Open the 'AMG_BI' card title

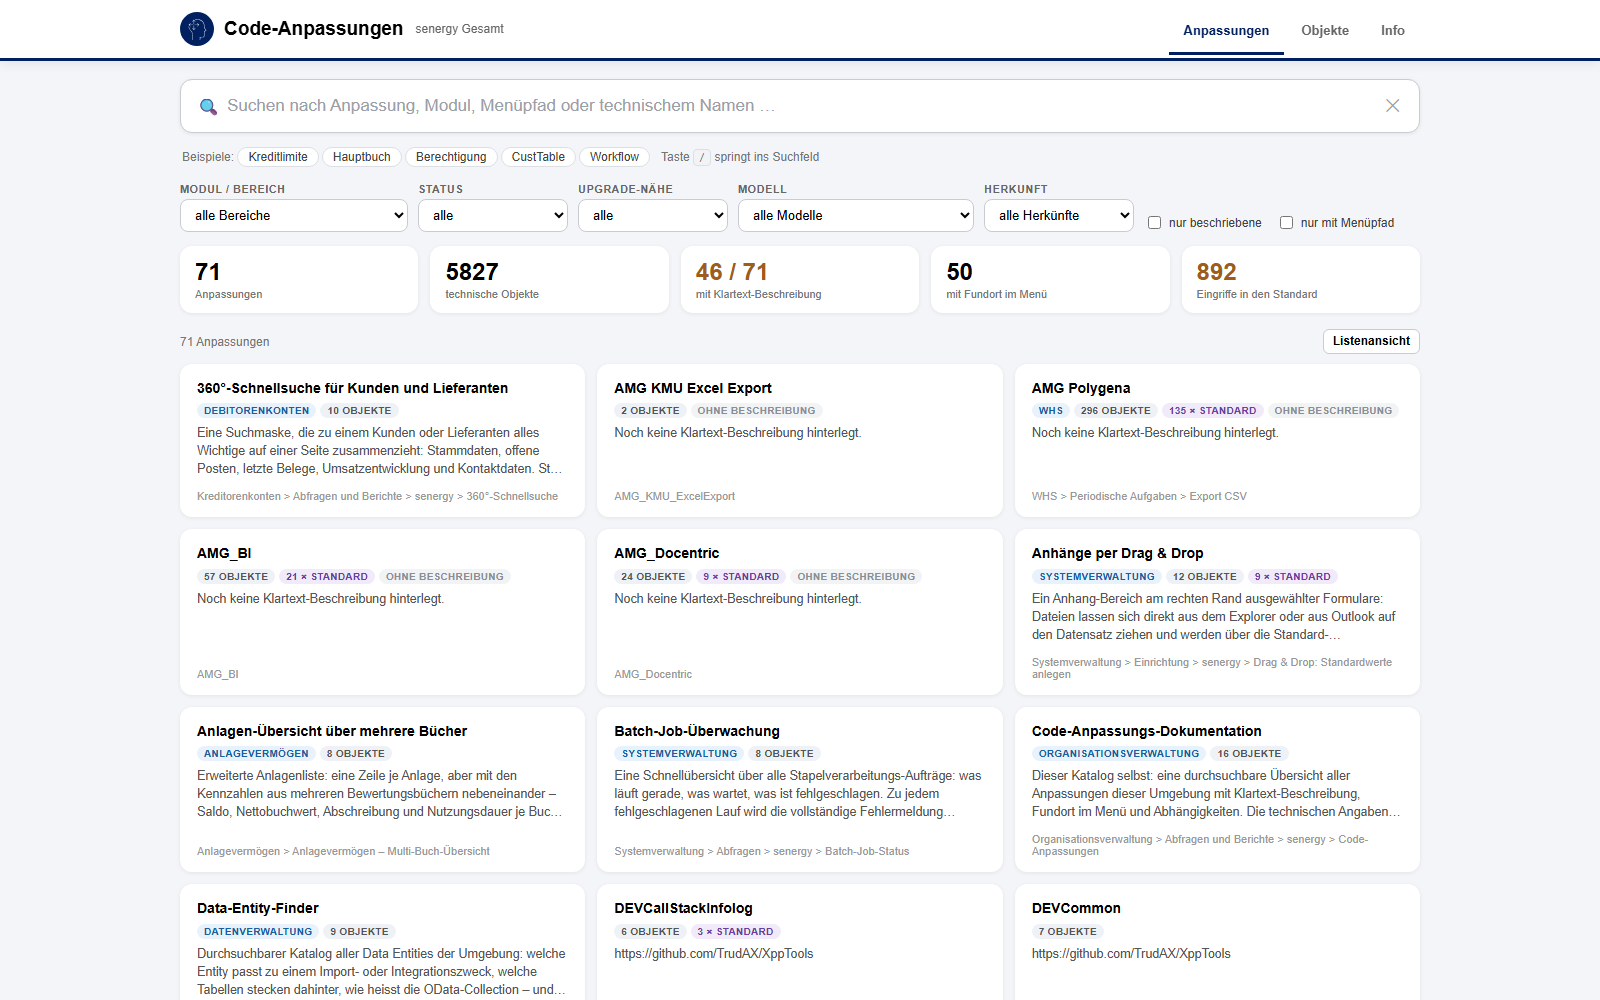(x=224, y=553)
